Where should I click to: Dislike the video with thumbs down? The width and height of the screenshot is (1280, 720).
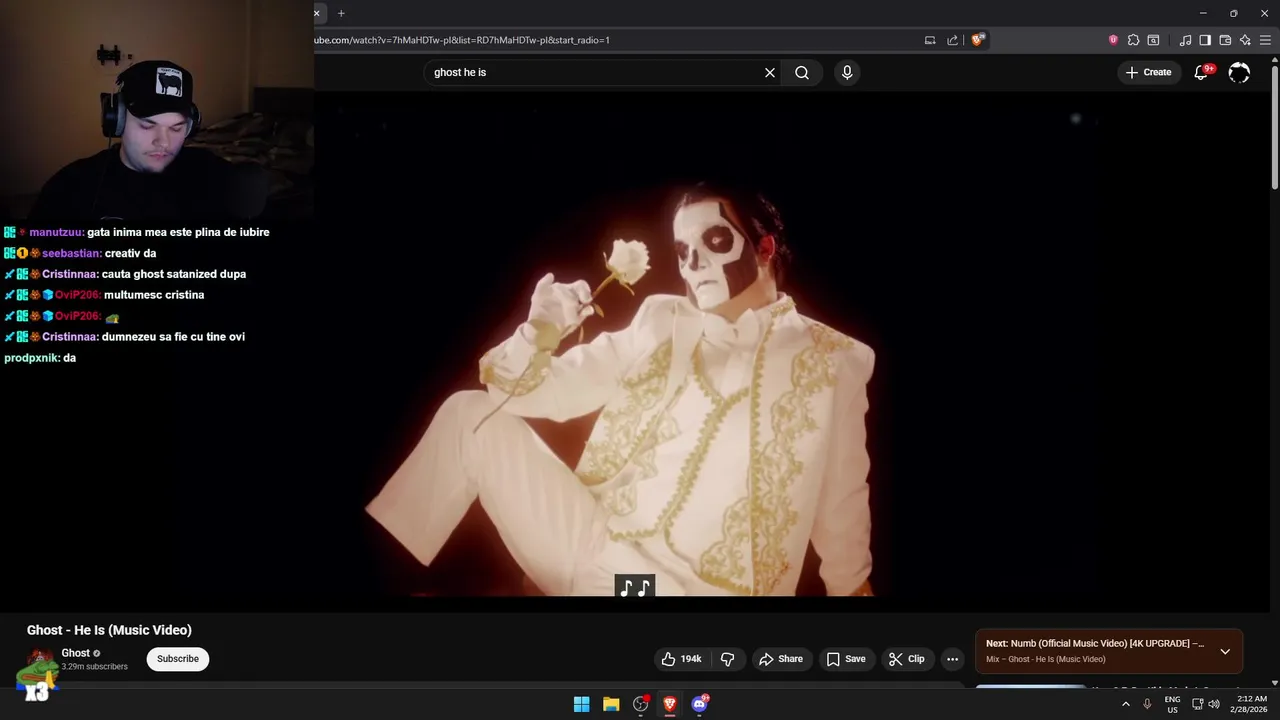[x=728, y=659]
